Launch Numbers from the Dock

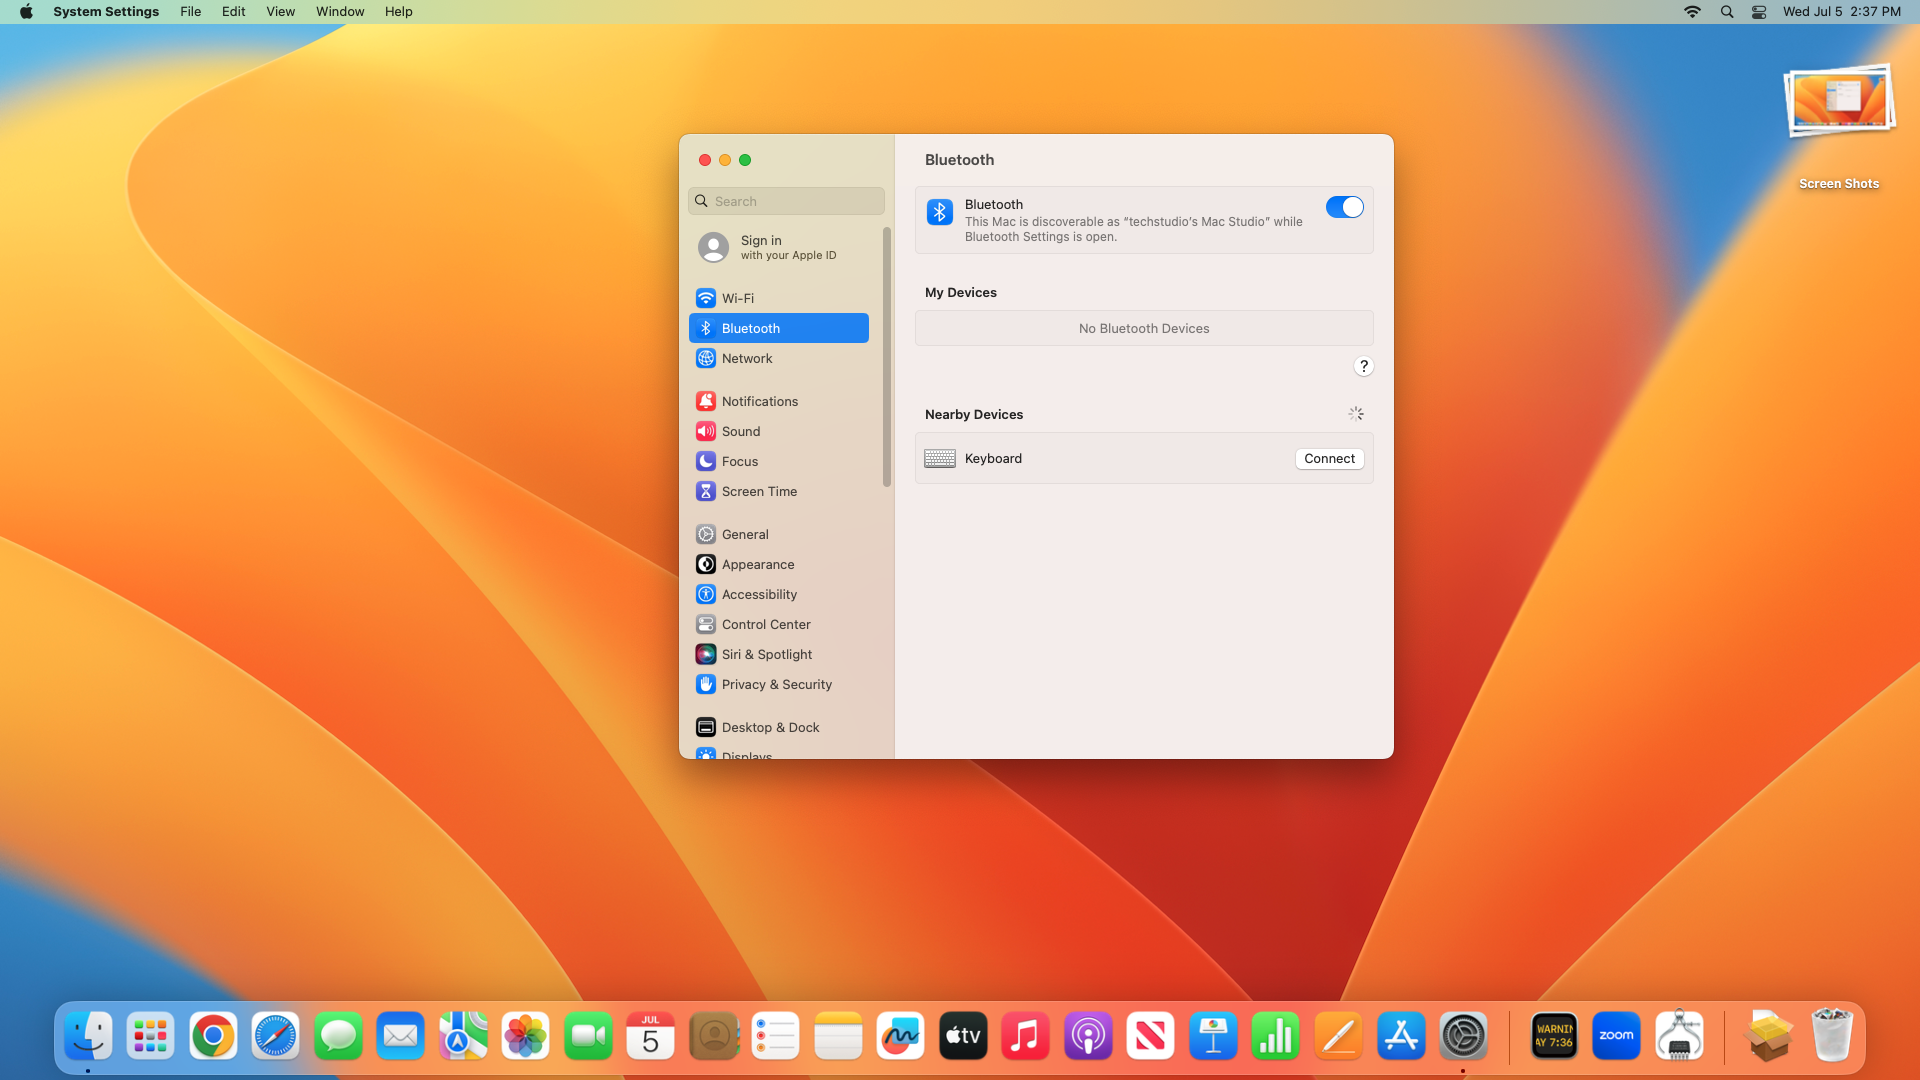(1275, 1036)
